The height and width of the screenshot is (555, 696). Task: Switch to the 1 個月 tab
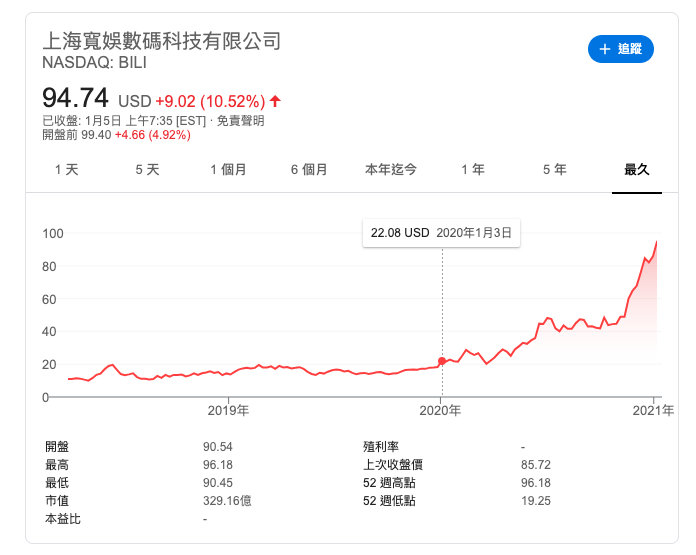(x=228, y=170)
